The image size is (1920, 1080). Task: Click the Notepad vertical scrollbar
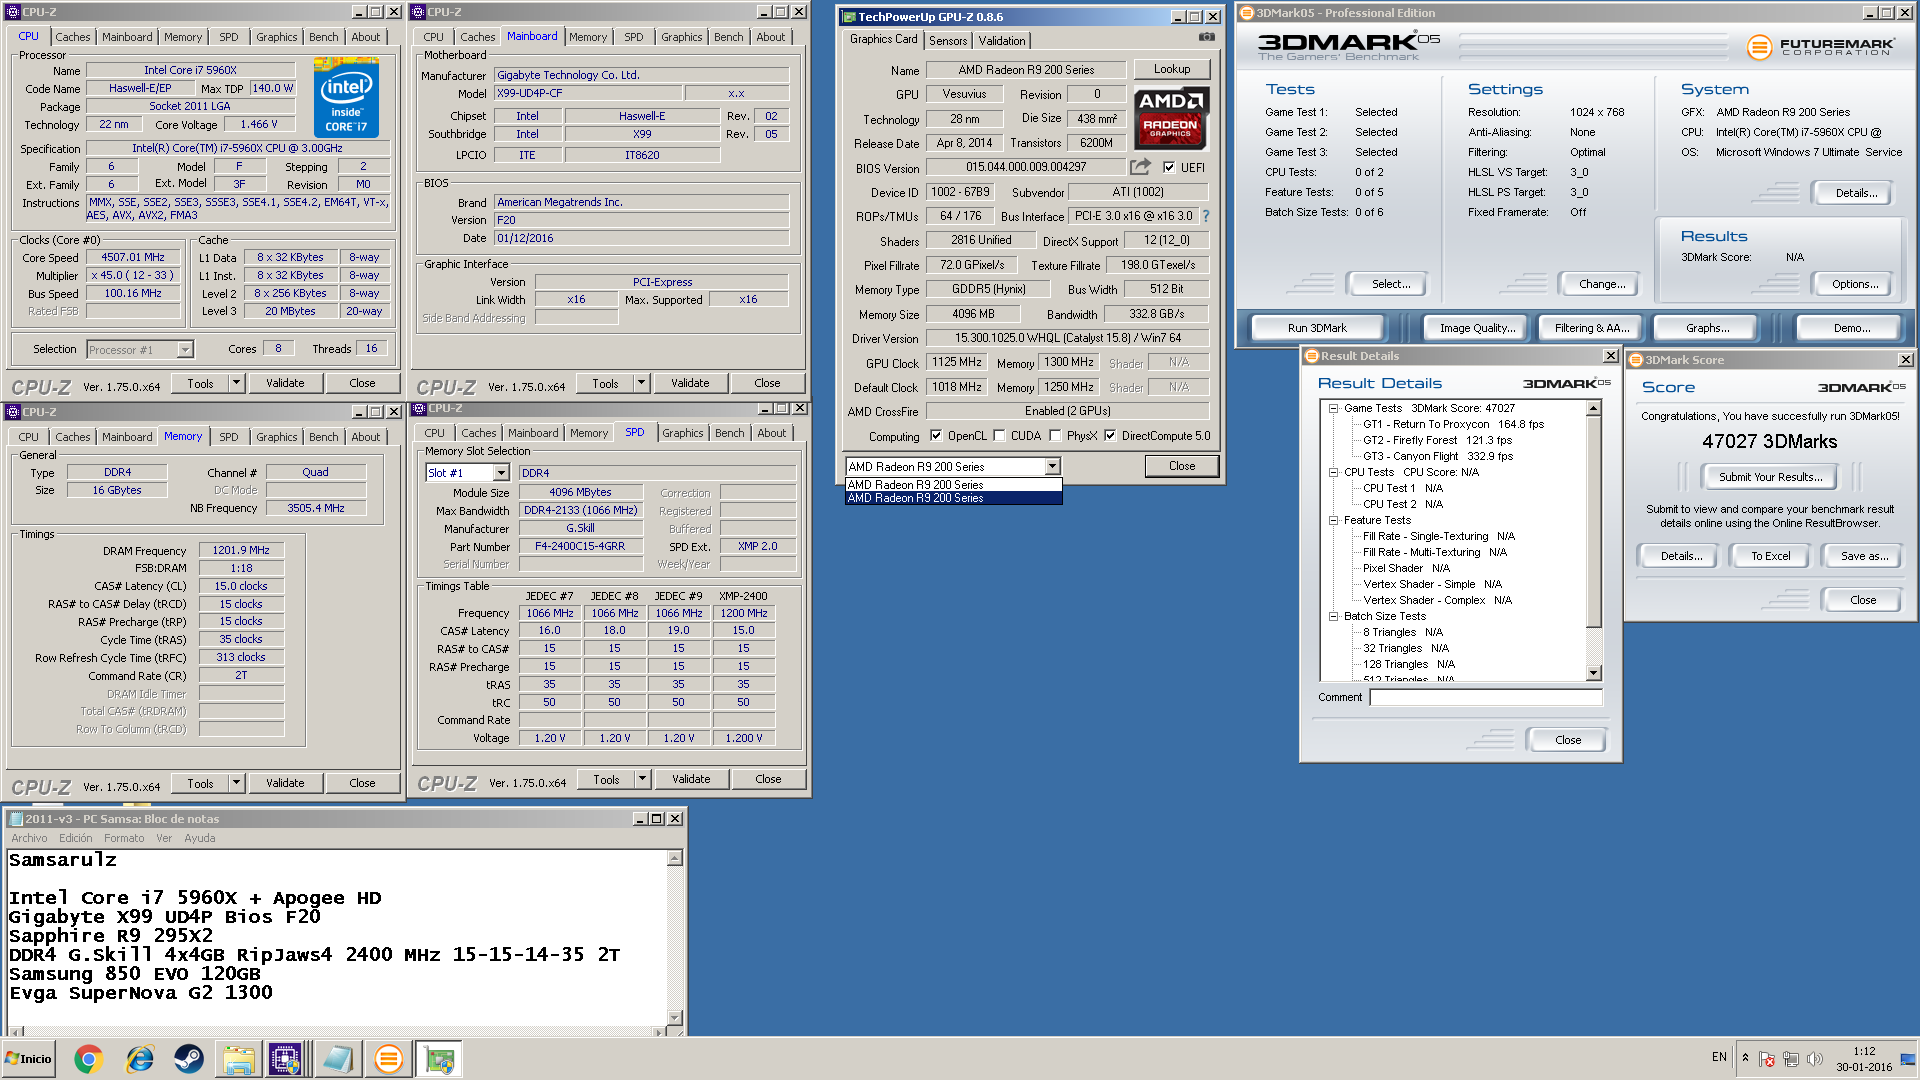click(x=675, y=938)
